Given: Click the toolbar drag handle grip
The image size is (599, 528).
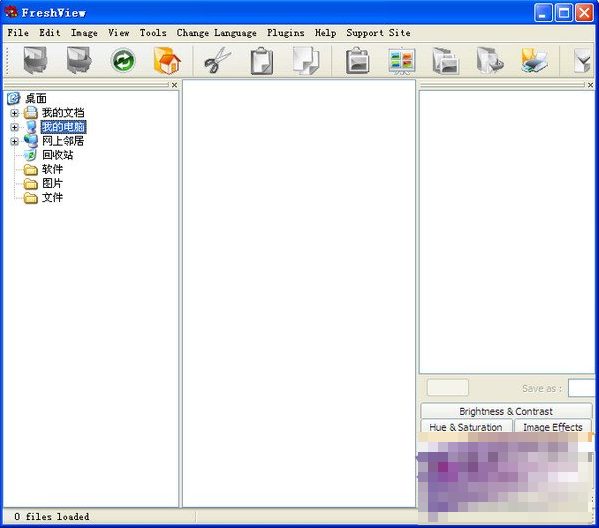Looking at the screenshot, I should (6, 60).
